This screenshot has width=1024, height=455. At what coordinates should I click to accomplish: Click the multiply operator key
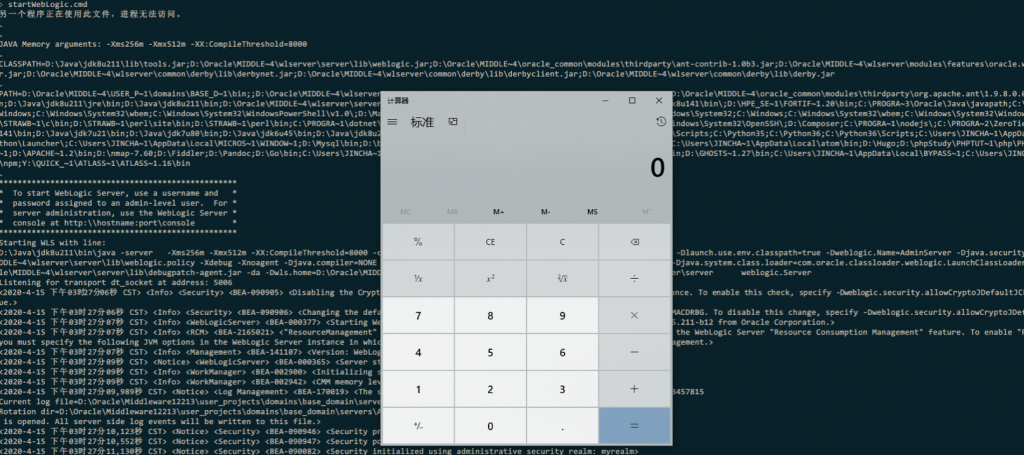tap(634, 315)
